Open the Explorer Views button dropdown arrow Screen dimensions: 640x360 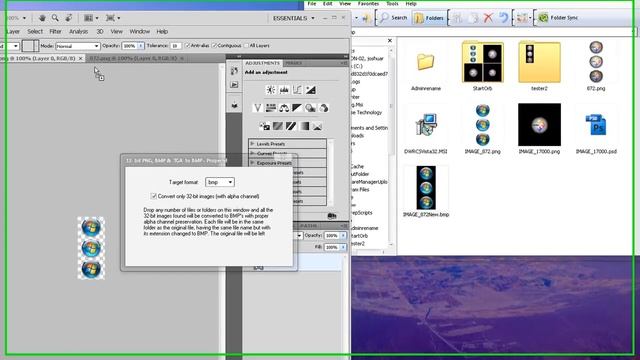tap(530, 18)
